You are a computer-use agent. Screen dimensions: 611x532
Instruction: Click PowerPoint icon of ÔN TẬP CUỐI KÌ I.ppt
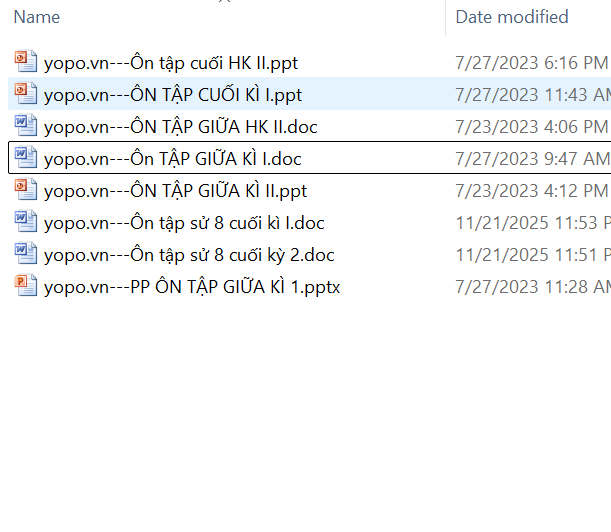pos(26,95)
